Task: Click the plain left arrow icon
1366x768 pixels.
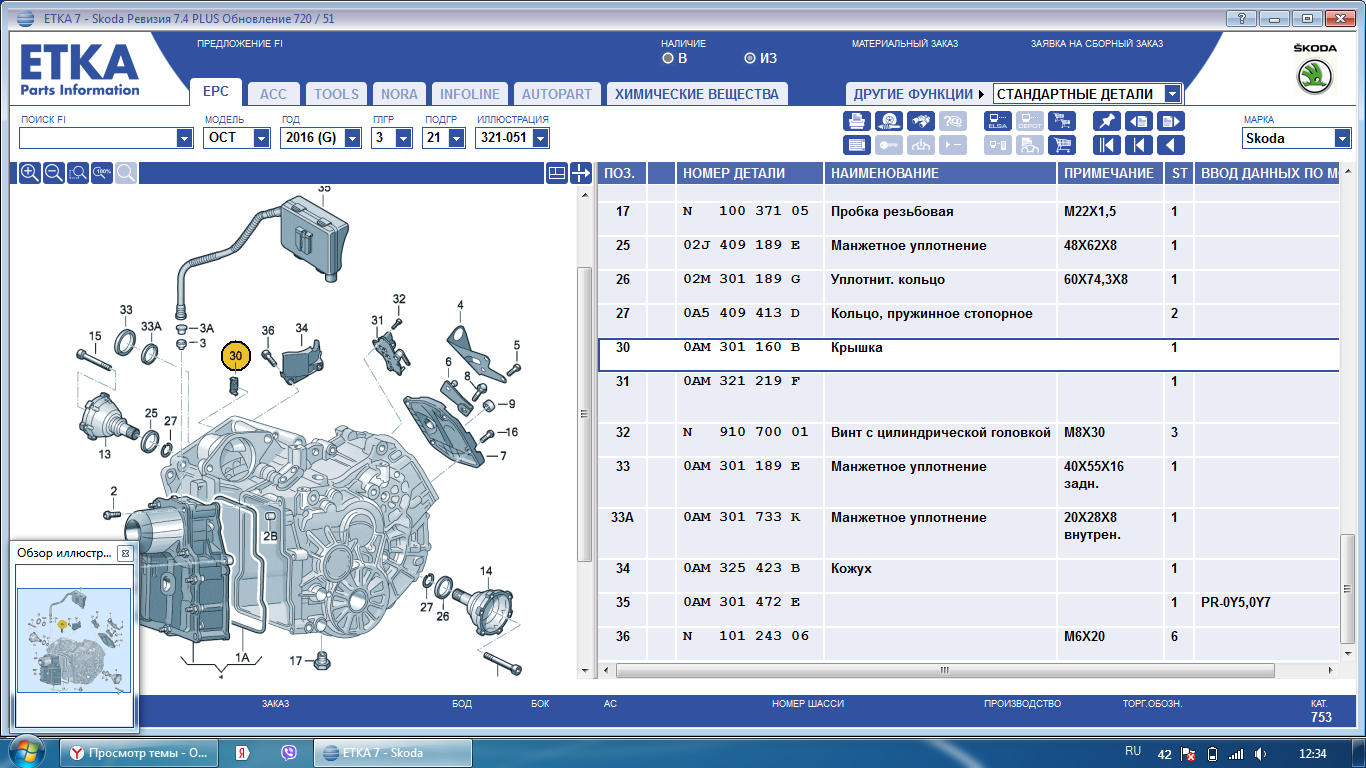Action: [1171, 145]
